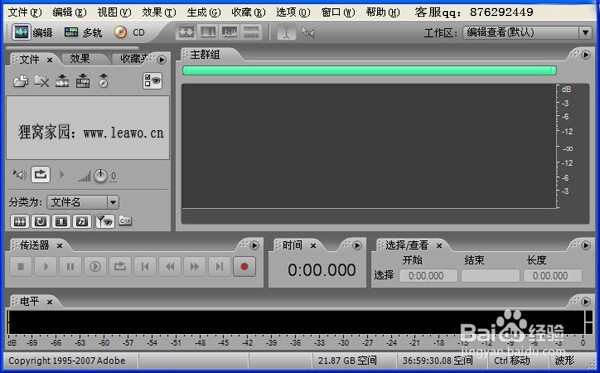The height and width of the screenshot is (373, 600).
Task: Switch to CD view
Action: click(129, 33)
